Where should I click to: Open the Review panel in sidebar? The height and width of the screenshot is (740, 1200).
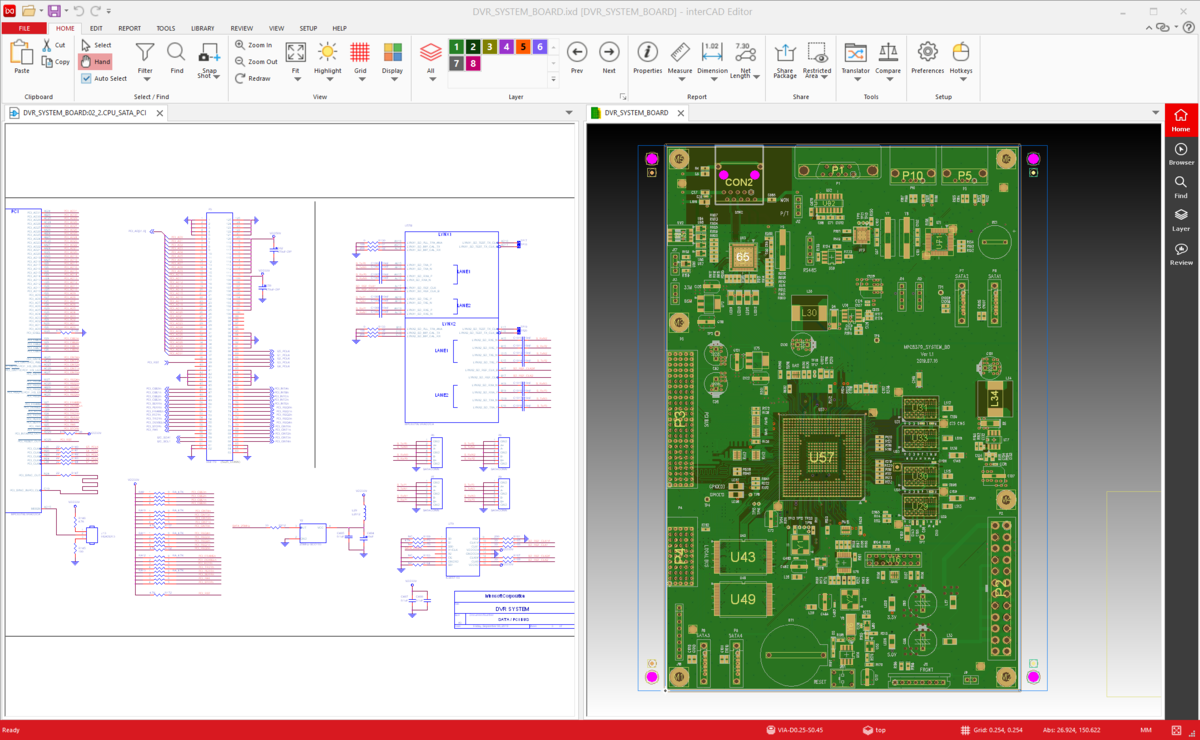click(x=1181, y=254)
